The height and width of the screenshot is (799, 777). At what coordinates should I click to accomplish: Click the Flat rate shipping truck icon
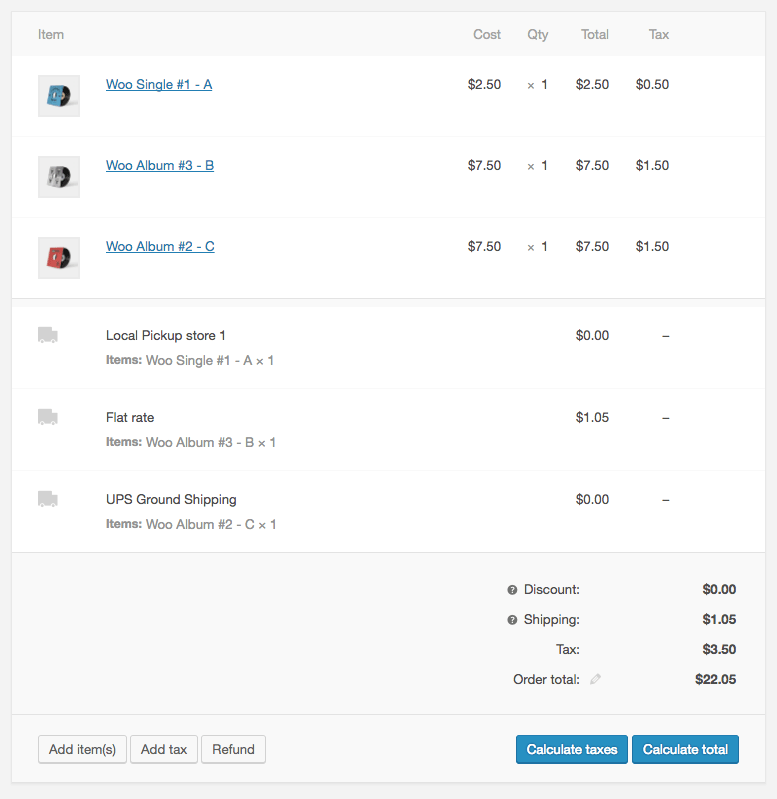click(47, 417)
